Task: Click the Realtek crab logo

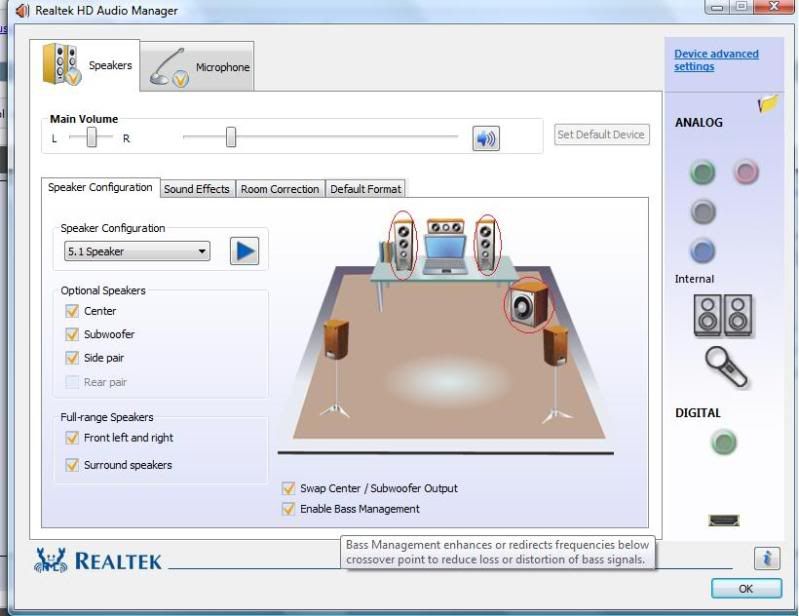Action: click(x=50, y=560)
